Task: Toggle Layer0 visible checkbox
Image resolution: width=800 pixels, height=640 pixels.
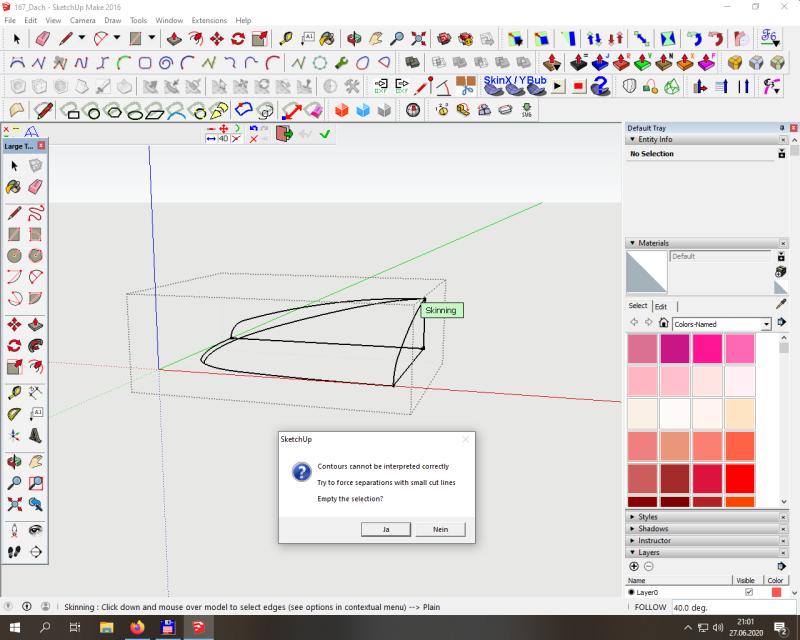Action: (748, 592)
